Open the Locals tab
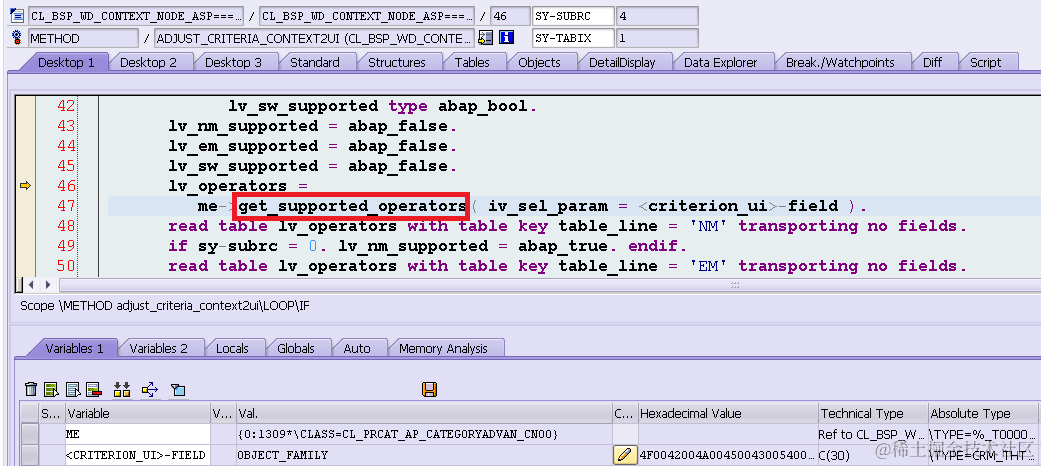This screenshot has height=466, width=1041. [x=232, y=348]
